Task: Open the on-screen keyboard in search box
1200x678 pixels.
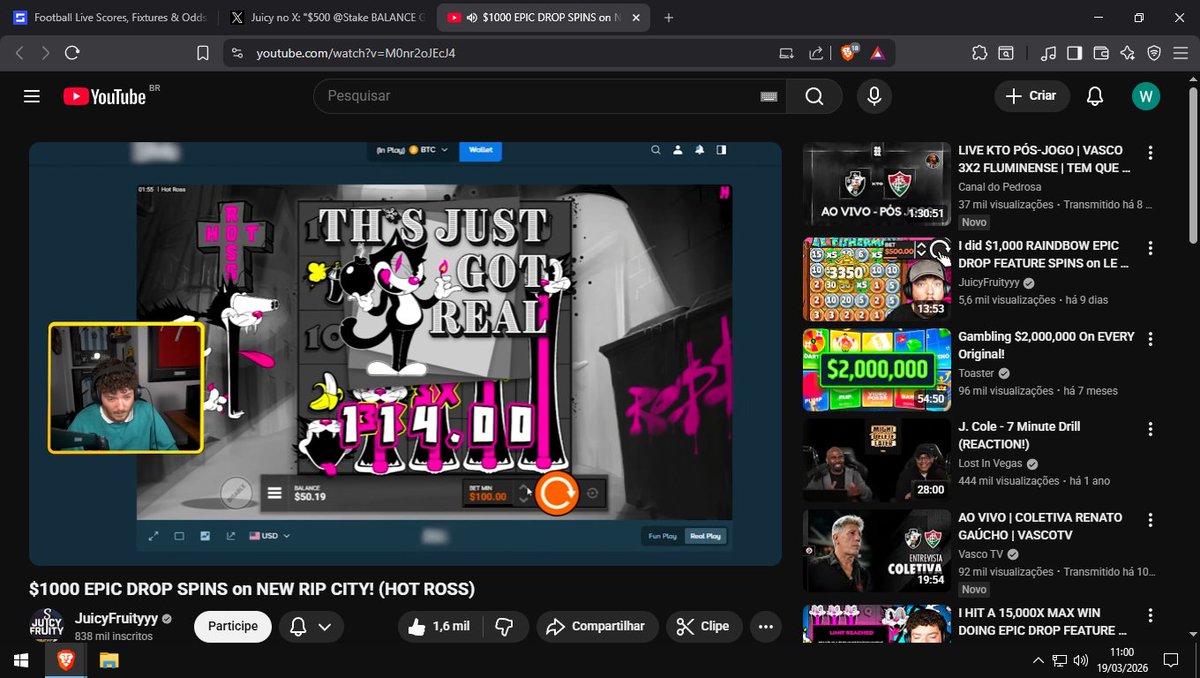Action: 769,96
